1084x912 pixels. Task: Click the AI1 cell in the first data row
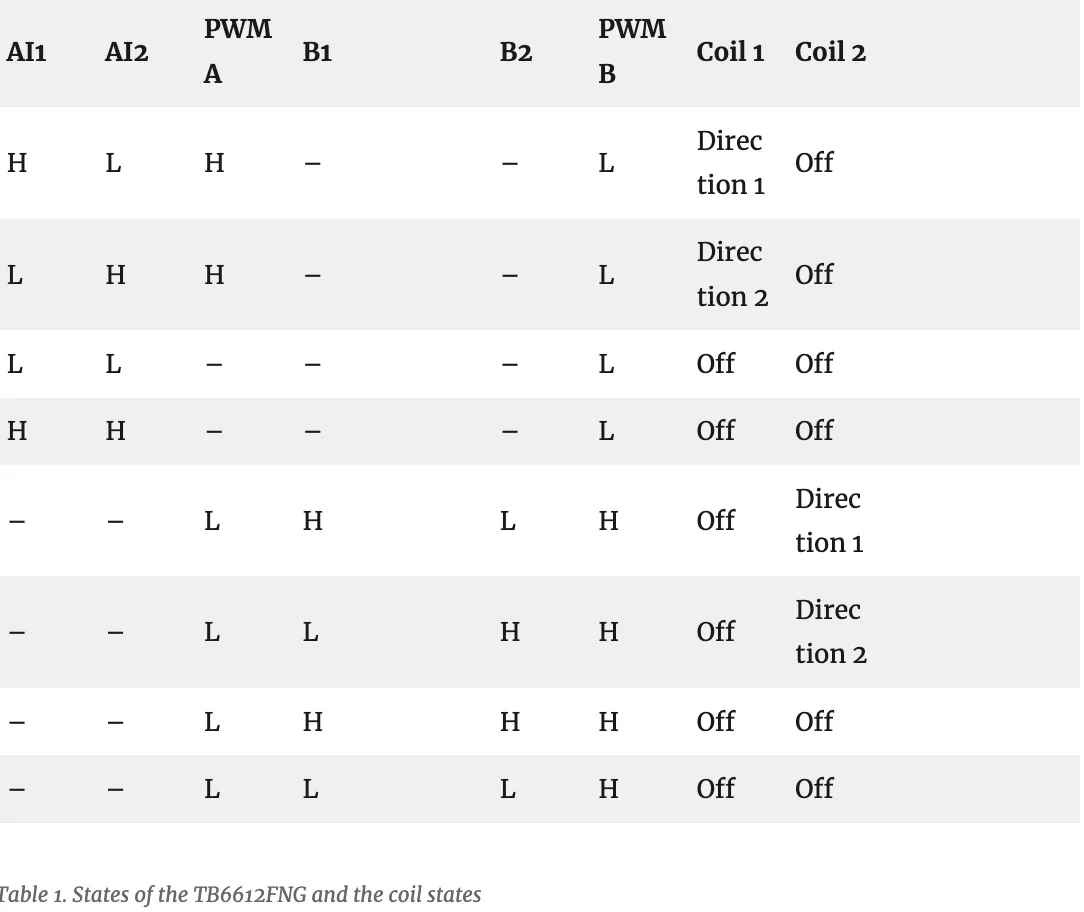(17, 163)
